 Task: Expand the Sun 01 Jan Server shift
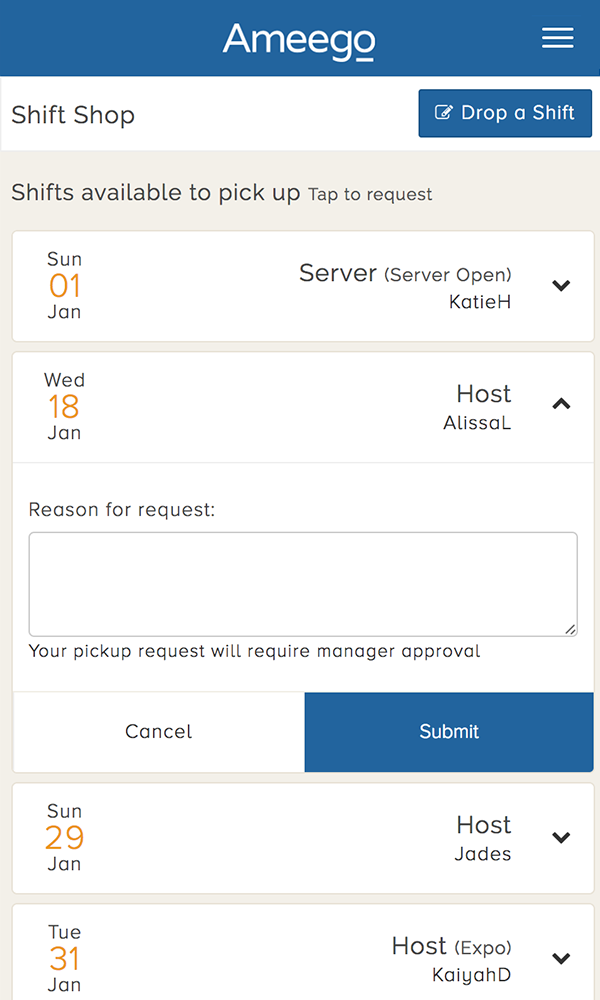point(561,286)
